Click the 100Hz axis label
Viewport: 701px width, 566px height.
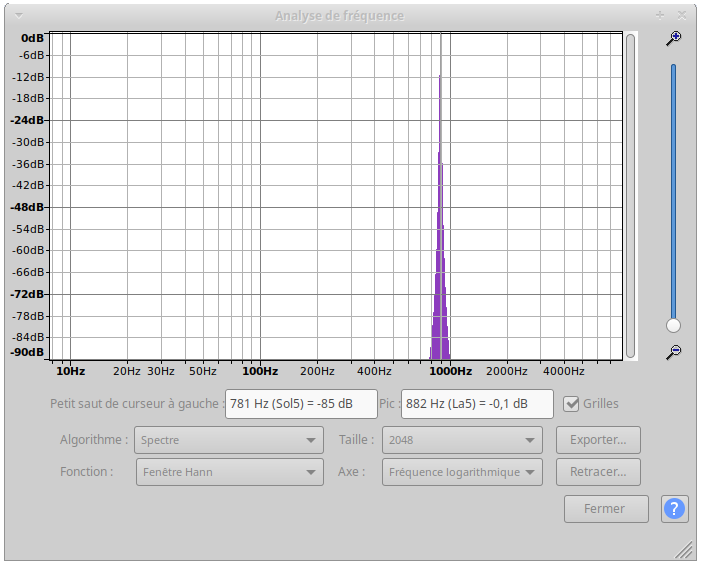[x=260, y=371]
